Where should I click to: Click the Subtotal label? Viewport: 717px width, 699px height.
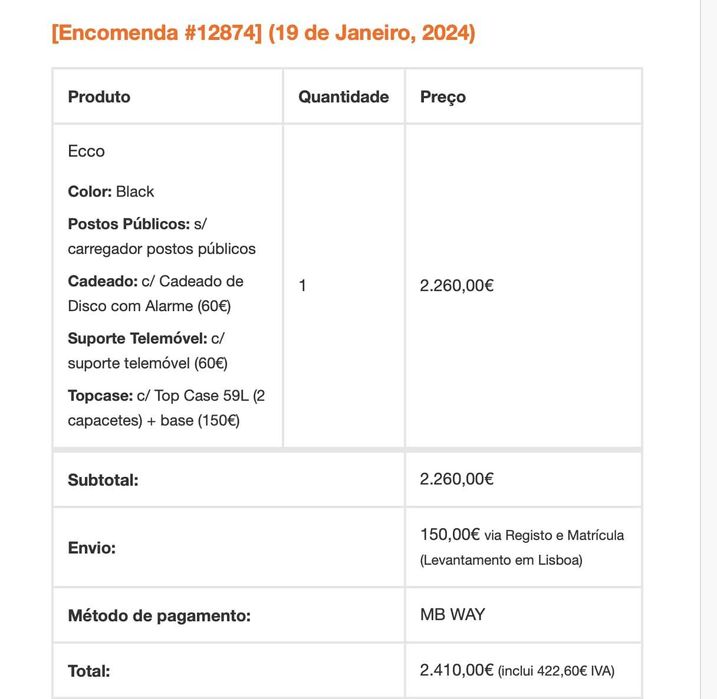point(103,480)
